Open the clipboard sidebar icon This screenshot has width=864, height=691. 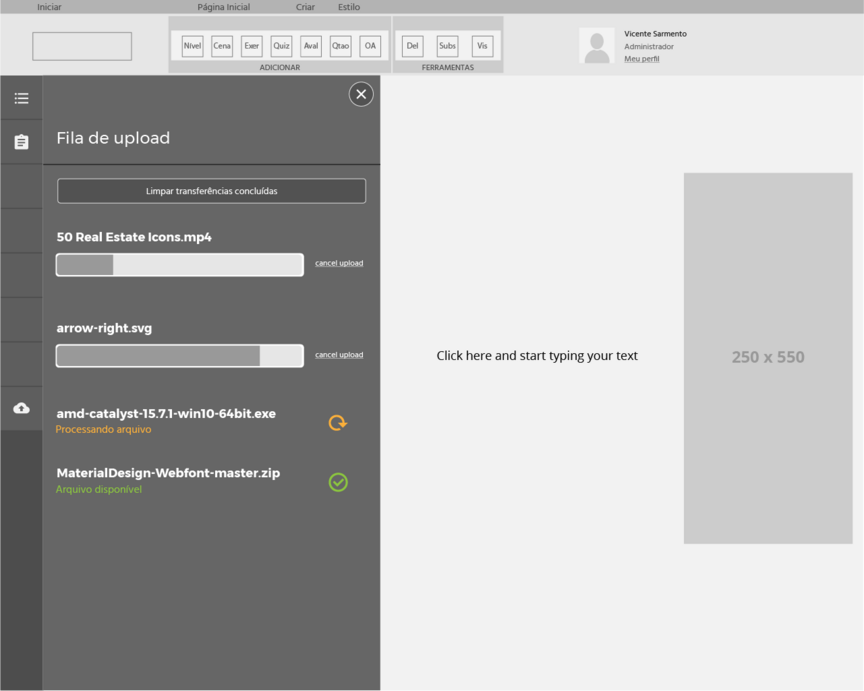[21, 142]
